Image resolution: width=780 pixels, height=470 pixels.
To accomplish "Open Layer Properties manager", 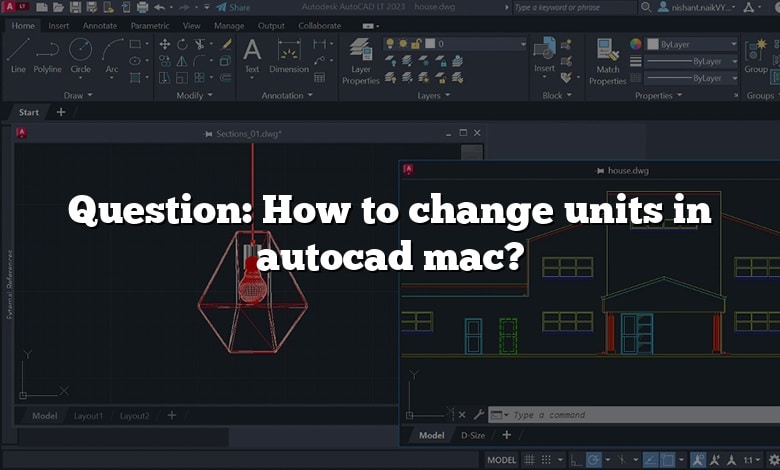I will pos(360,60).
